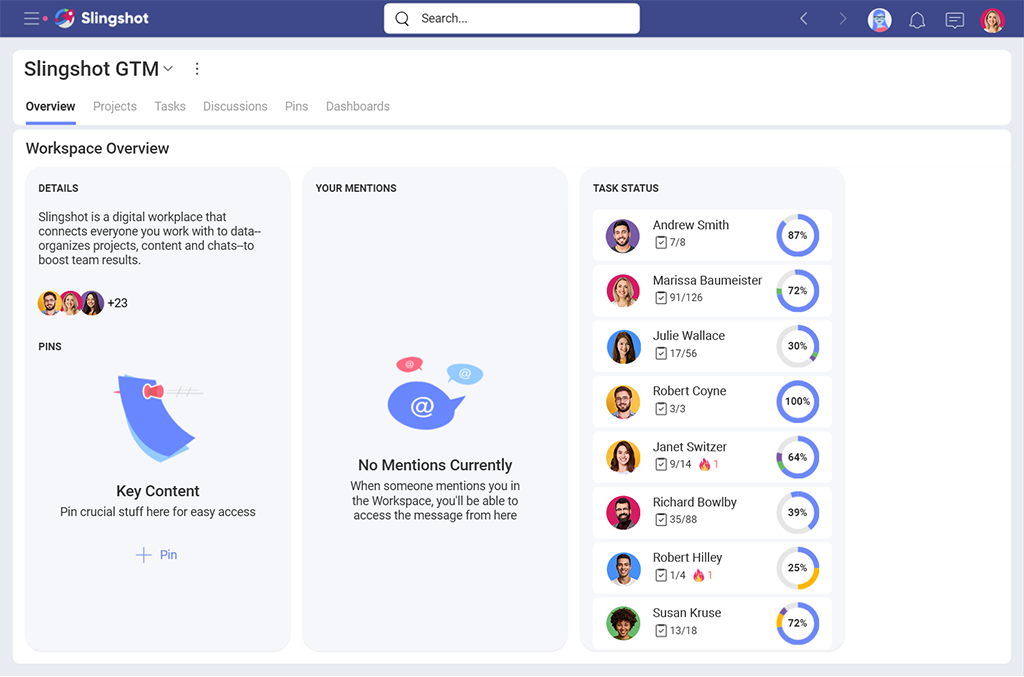This screenshot has width=1024, height=677.
Task: Open the third member avatar in Details
Action: (91, 303)
